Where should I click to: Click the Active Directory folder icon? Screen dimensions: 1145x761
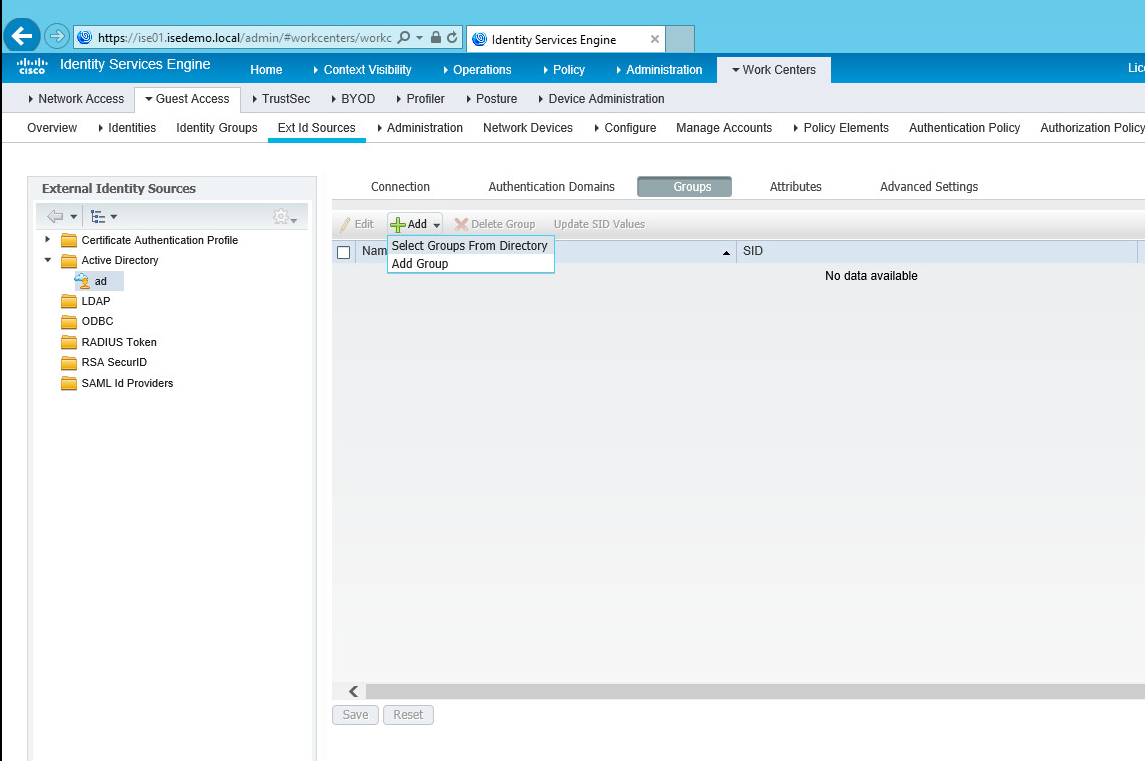point(69,261)
